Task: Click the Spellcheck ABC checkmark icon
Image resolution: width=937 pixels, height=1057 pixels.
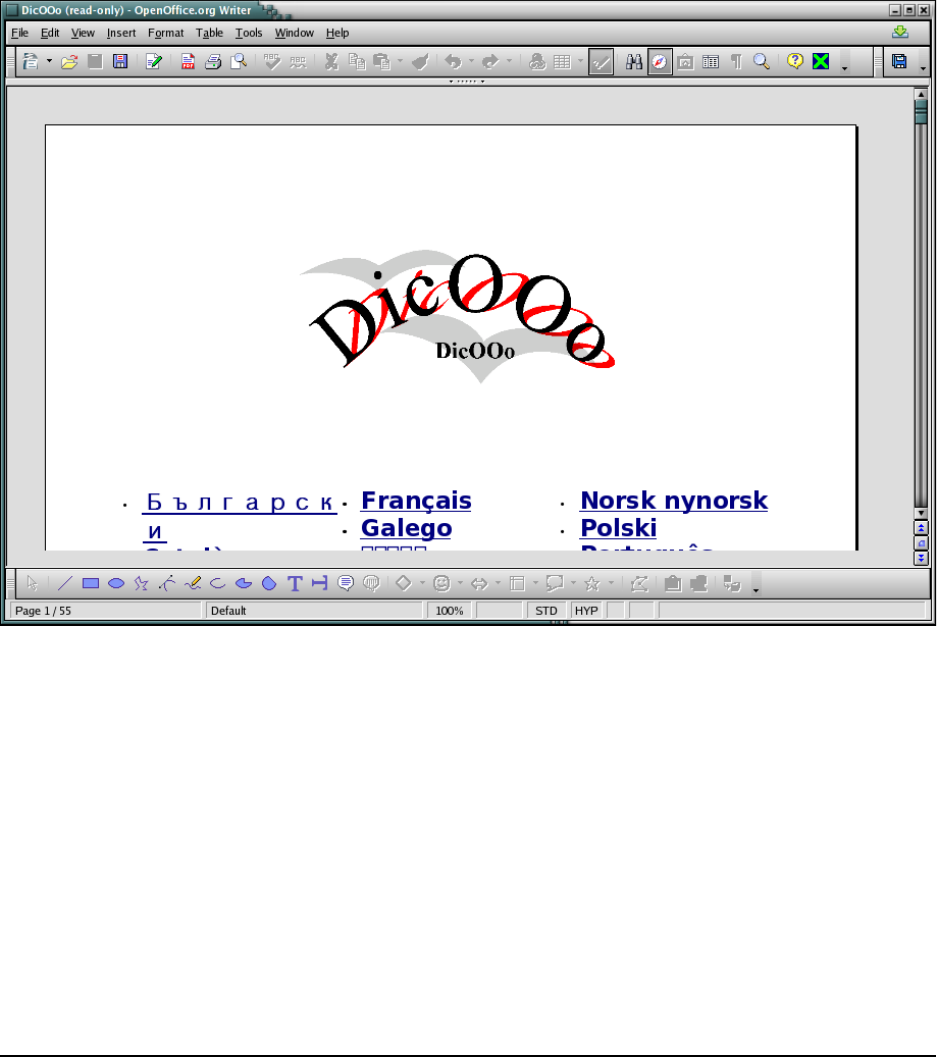Action: click(272, 62)
